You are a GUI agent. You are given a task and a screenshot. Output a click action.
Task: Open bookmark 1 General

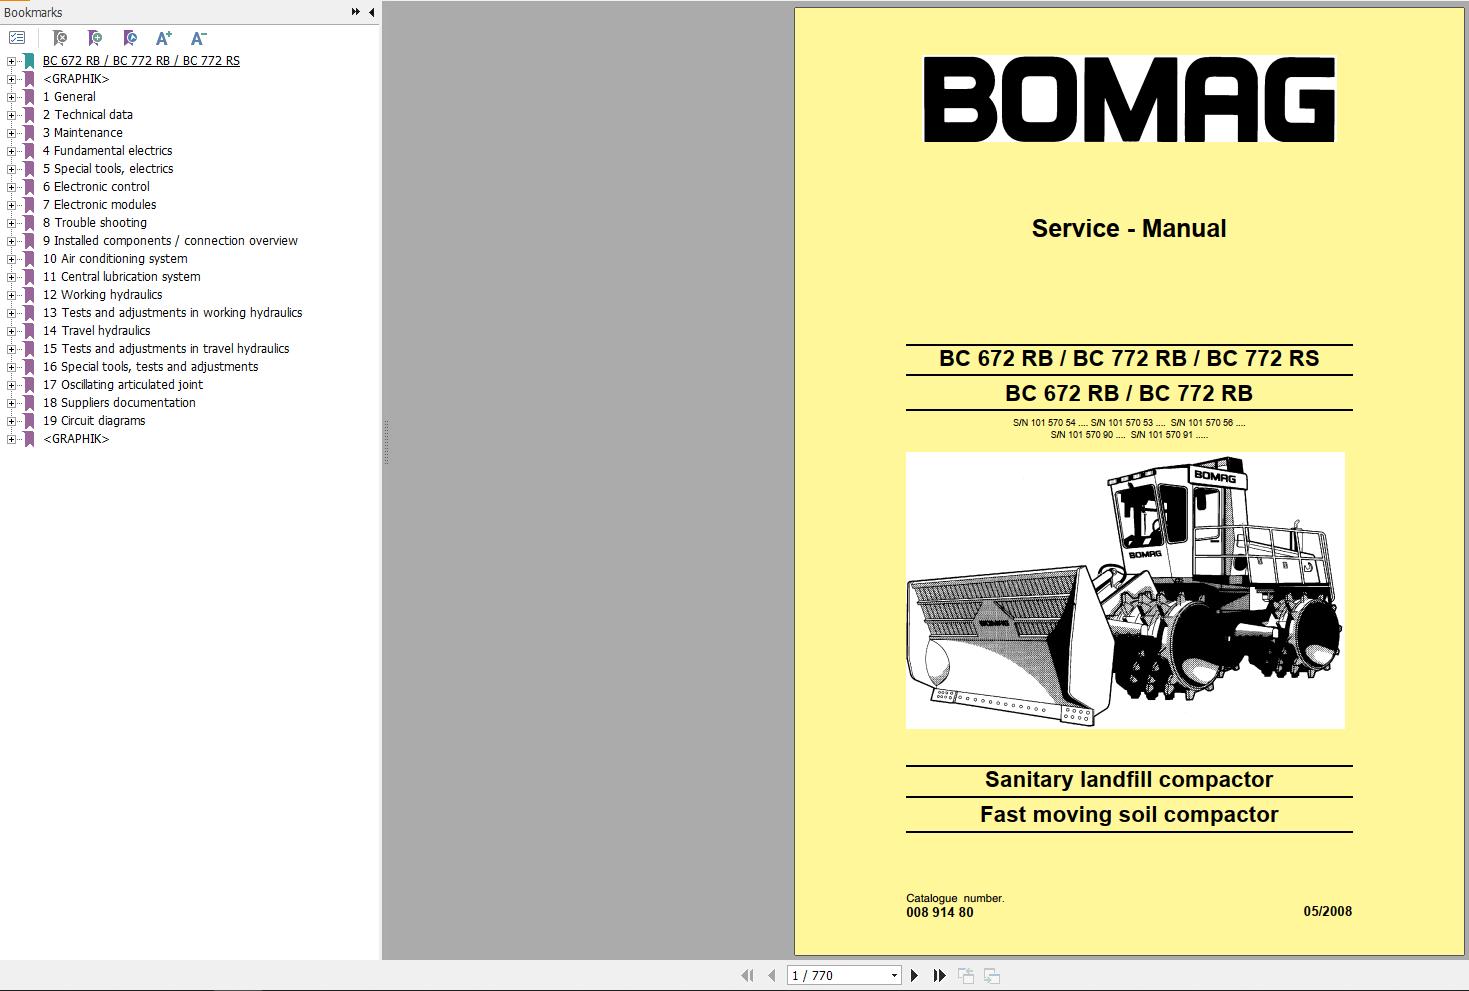point(69,97)
